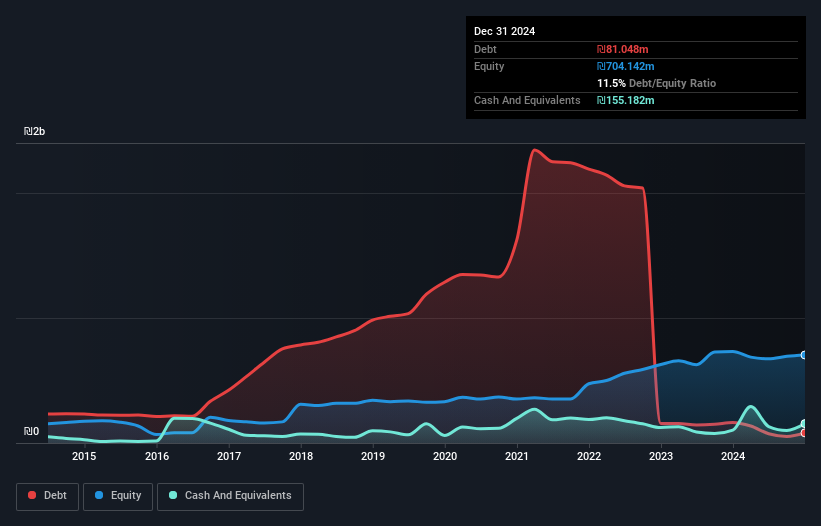Select the 2018 x-axis label

click(301, 456)
